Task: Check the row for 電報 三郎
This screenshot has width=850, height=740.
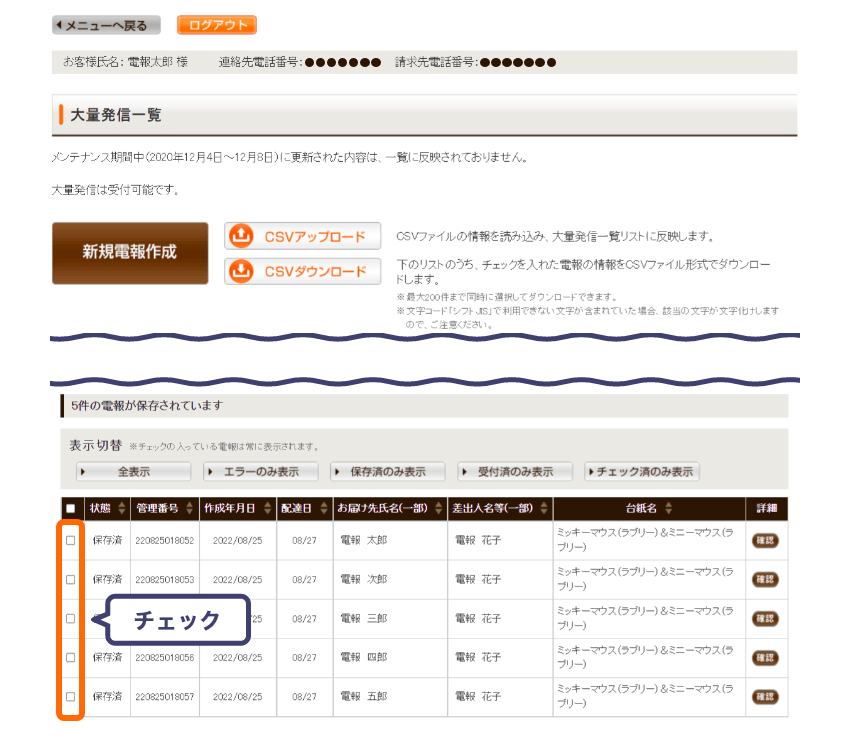Action: (70, 619)
